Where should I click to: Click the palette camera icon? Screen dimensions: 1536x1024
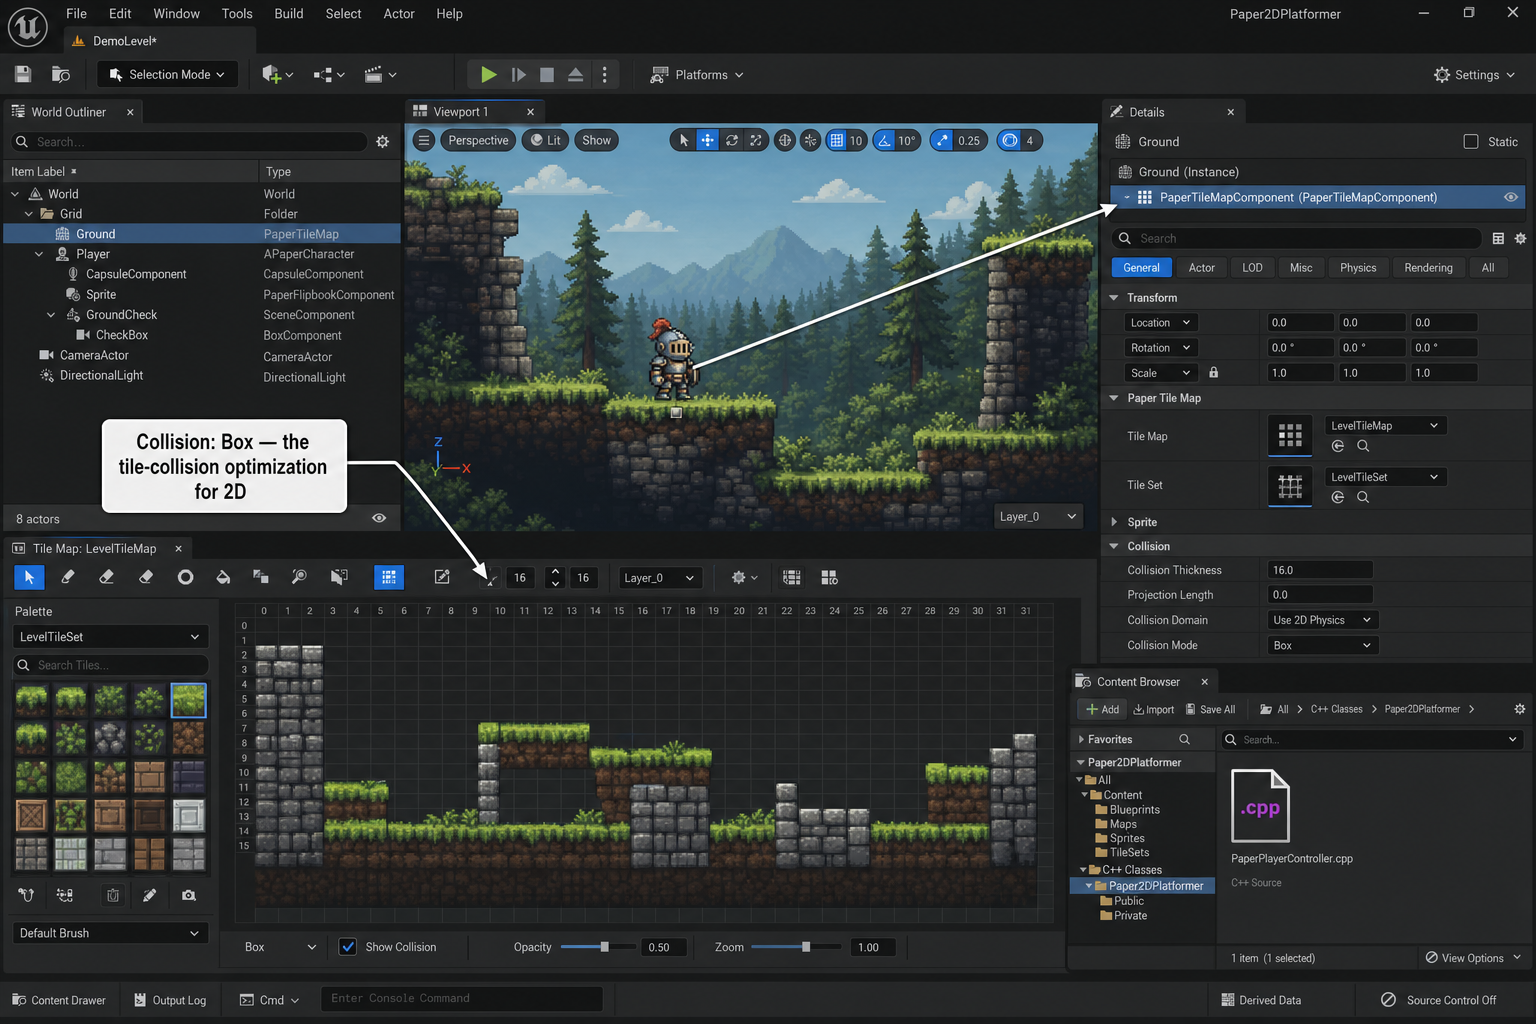[189, 895]
